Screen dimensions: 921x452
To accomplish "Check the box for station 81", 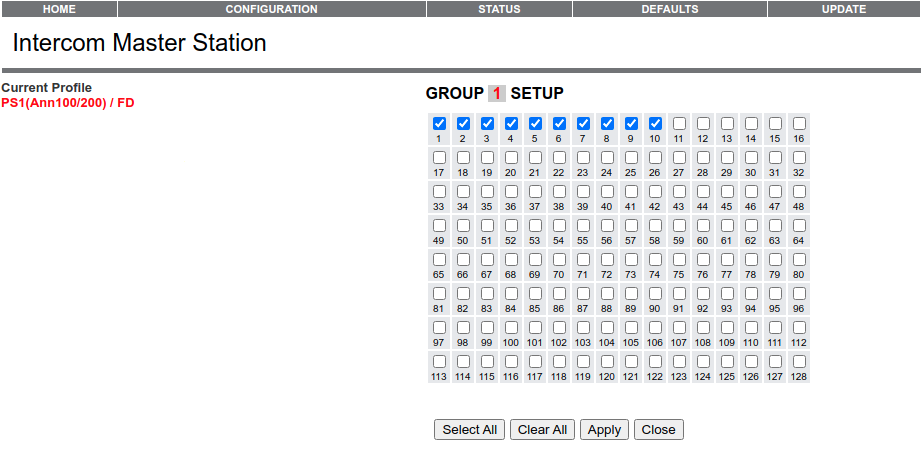I will (x=439, y=294).
